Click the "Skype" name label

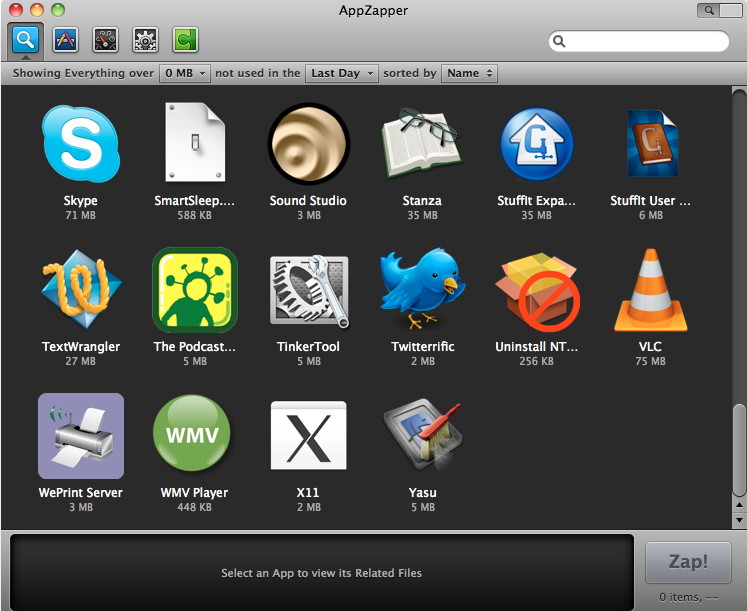81,201
